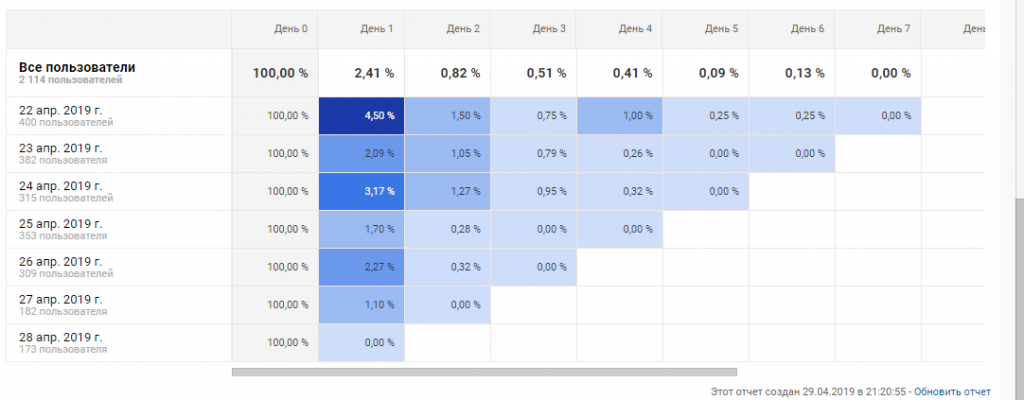Select the "День 1" column header
This screenshot has width=1024, height=400.
click(x=376, y=29)
